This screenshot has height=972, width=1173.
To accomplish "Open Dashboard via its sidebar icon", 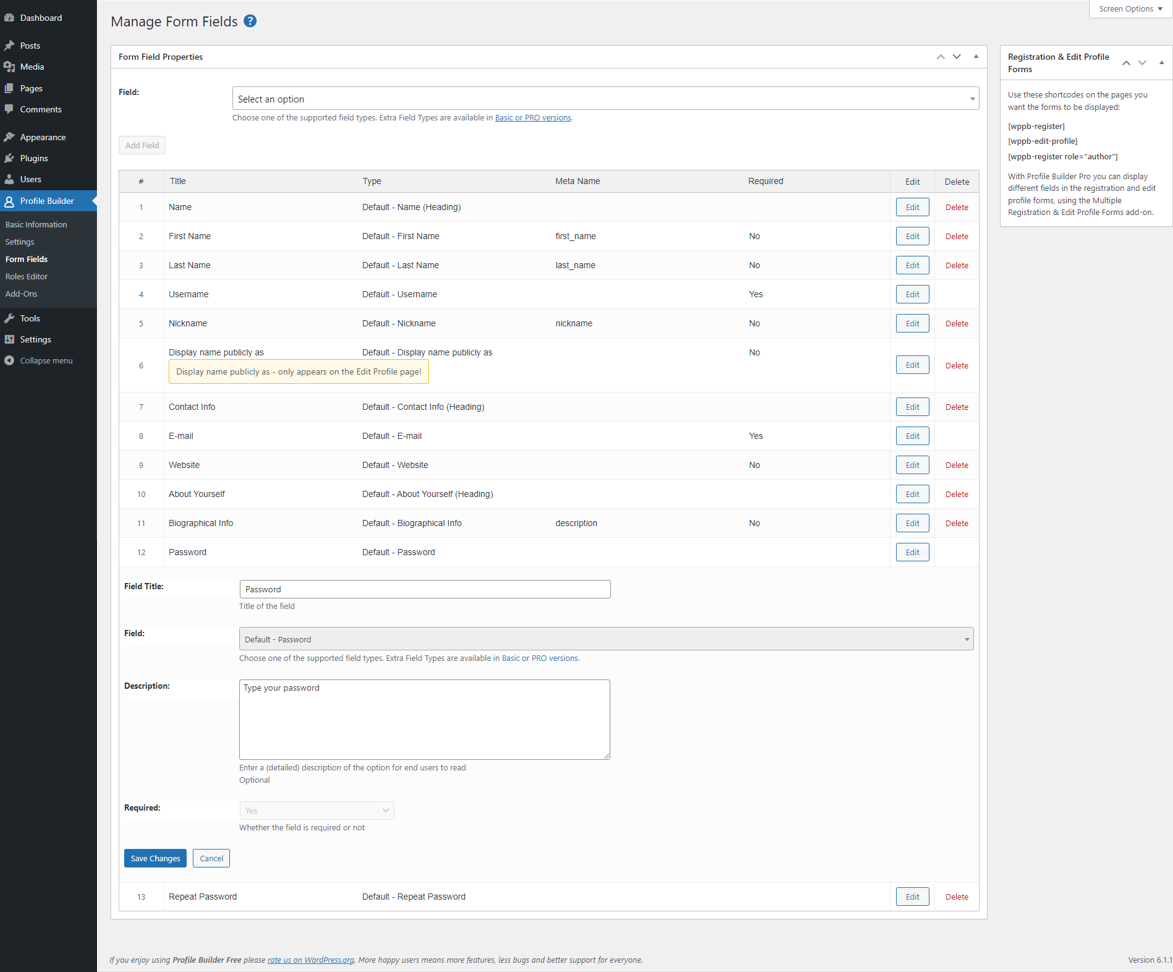I will pyautogui.click(x=9, y=17).
